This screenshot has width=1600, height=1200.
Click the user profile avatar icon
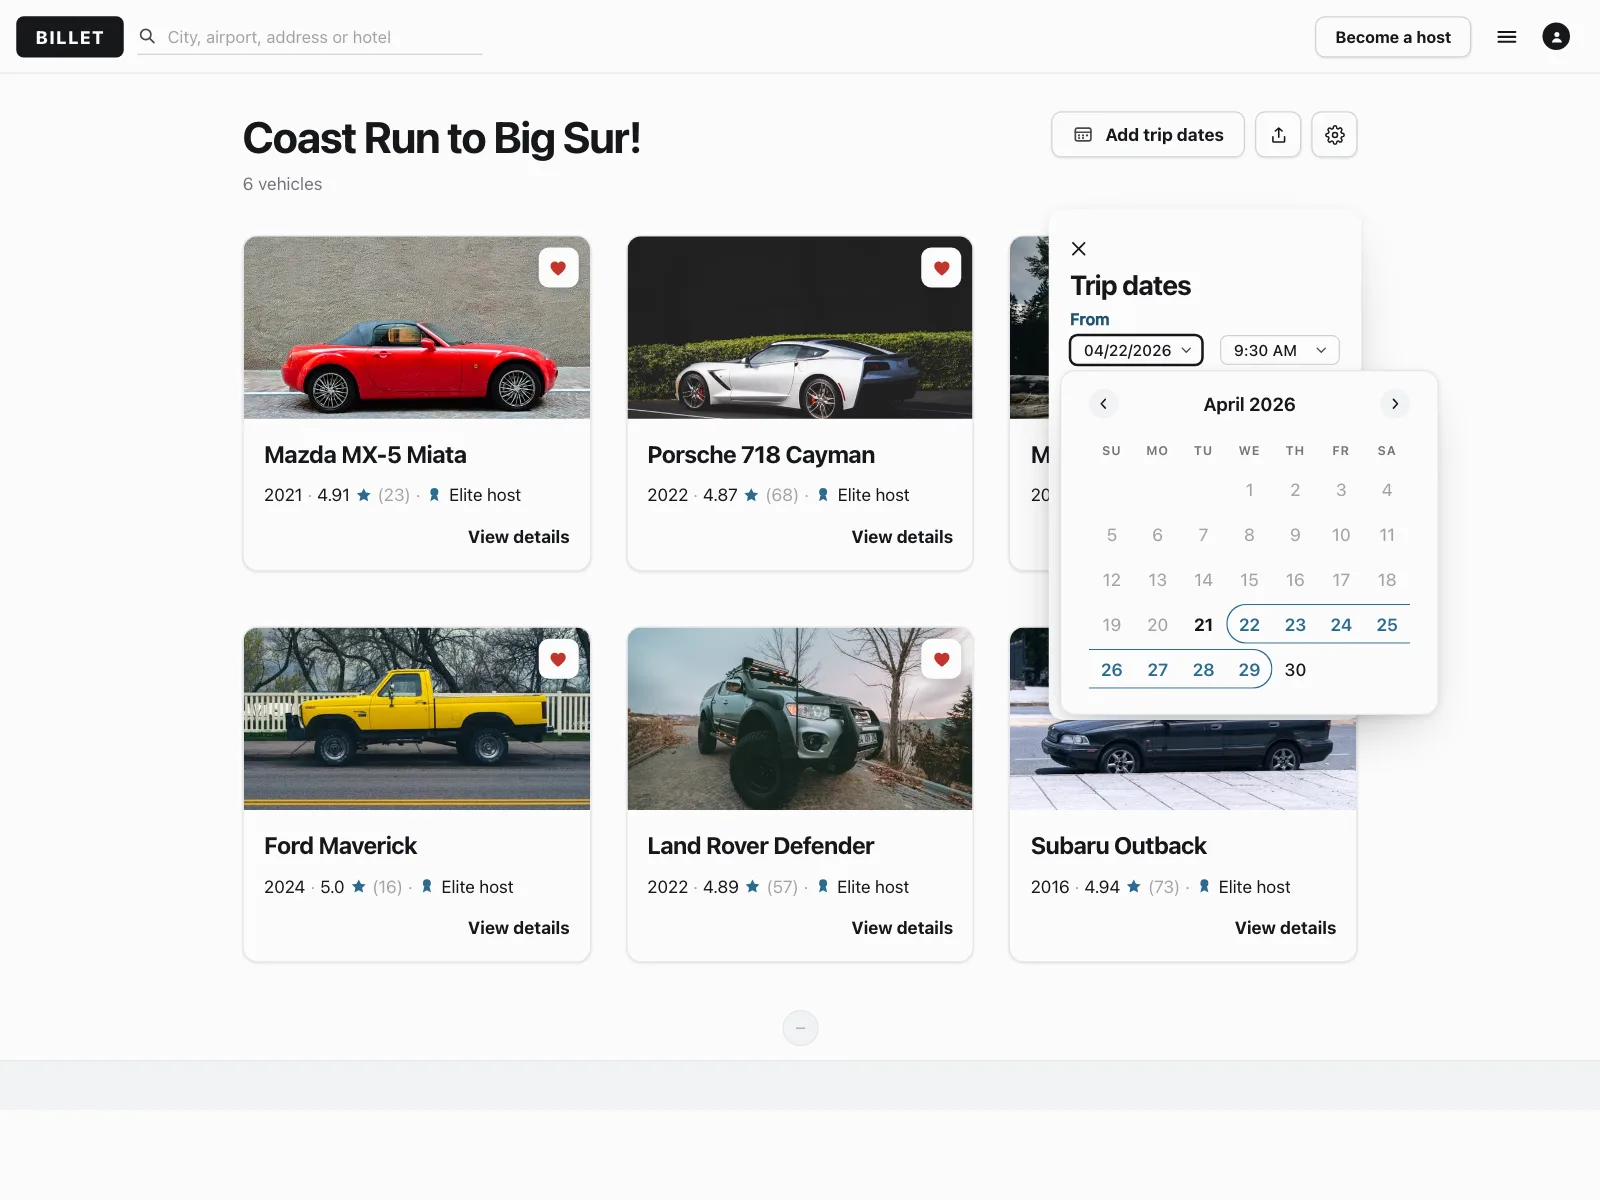(x=1555, y=37)
